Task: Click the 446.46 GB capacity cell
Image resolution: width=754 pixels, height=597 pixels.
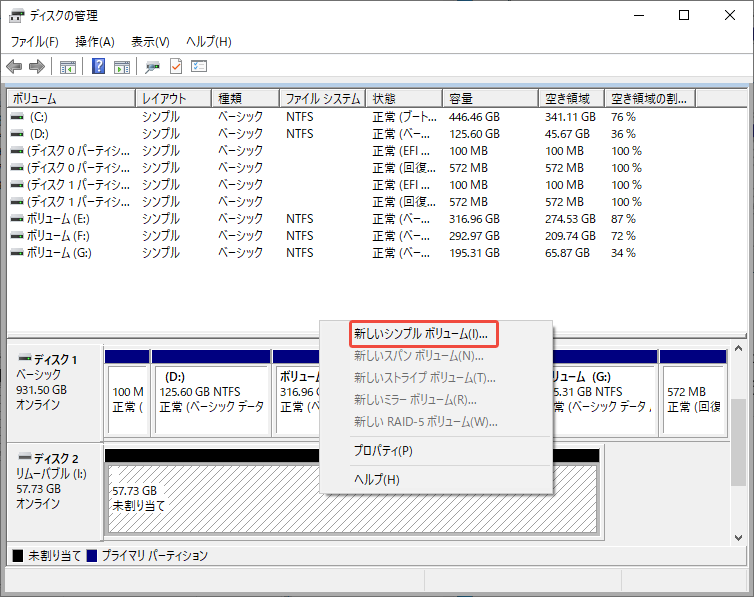Action: 474,117
